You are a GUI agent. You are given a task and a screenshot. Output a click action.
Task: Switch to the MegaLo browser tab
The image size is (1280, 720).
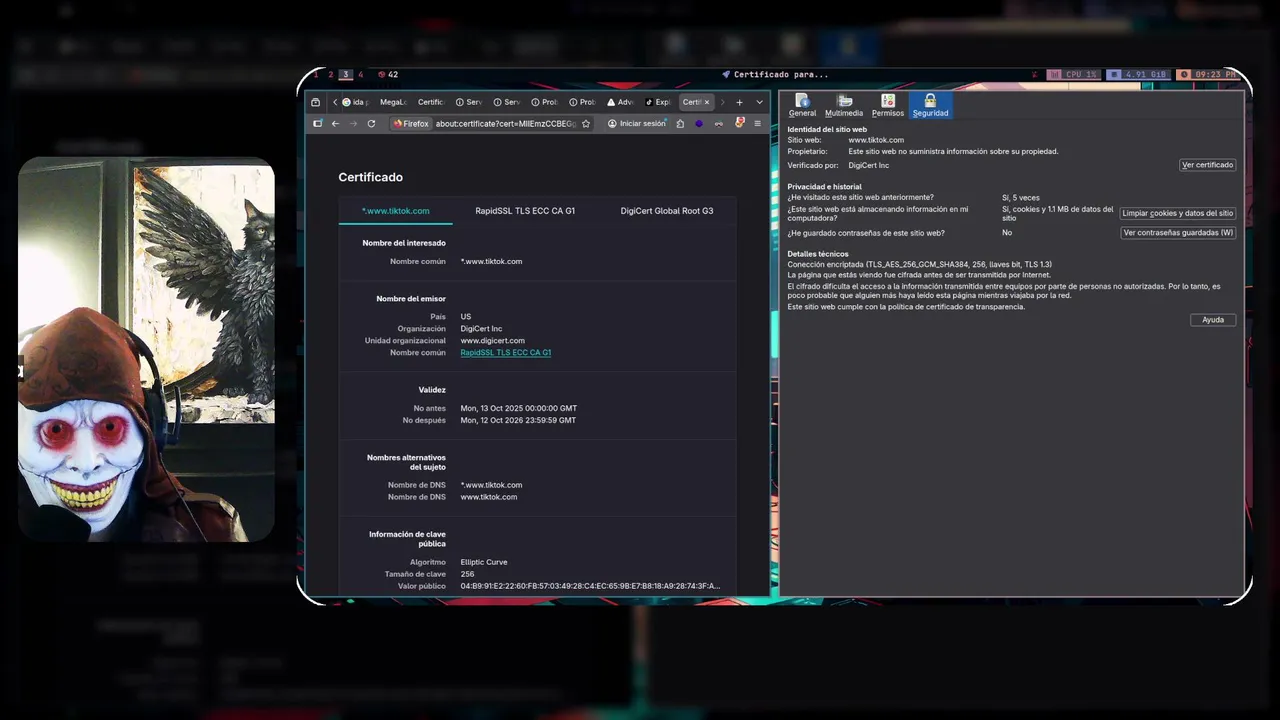(x=393, y=102)
